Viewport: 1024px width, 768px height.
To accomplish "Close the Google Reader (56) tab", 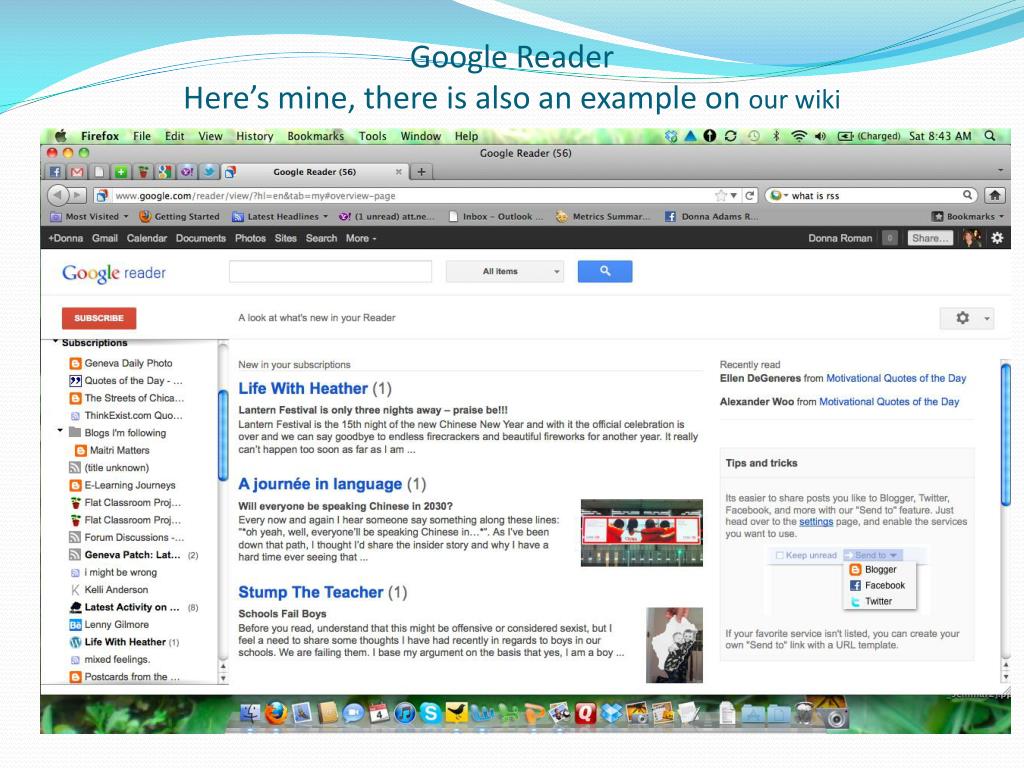I will [x=398, y=172].
